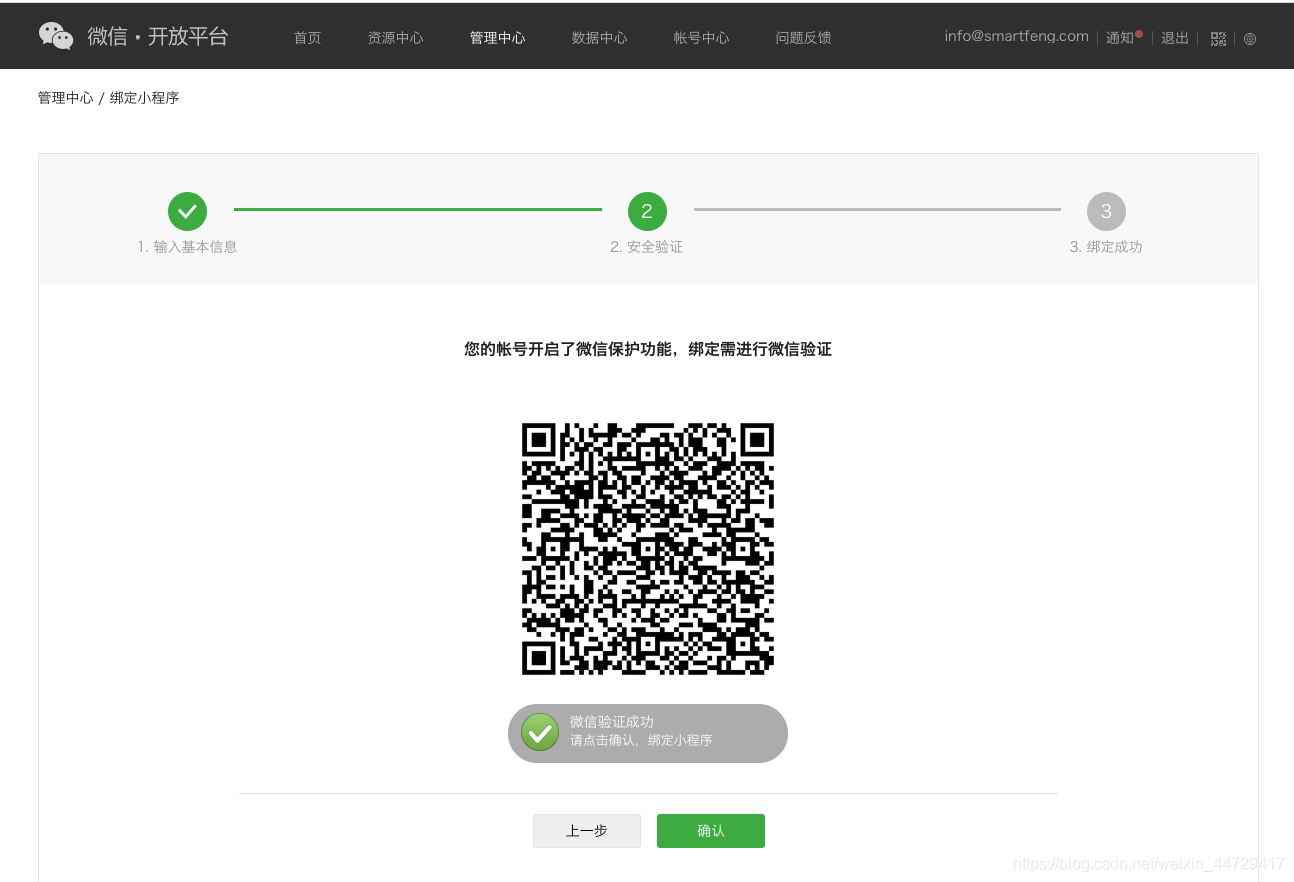This screenshot has width=1294, height=882.
Task: Click the globe language icon
Action: (x=1250, y=39)
